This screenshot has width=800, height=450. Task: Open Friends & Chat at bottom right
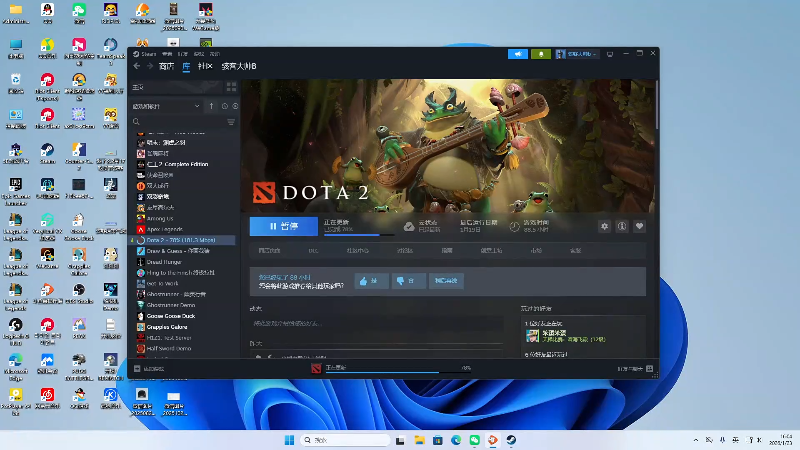tap(635, 368)
